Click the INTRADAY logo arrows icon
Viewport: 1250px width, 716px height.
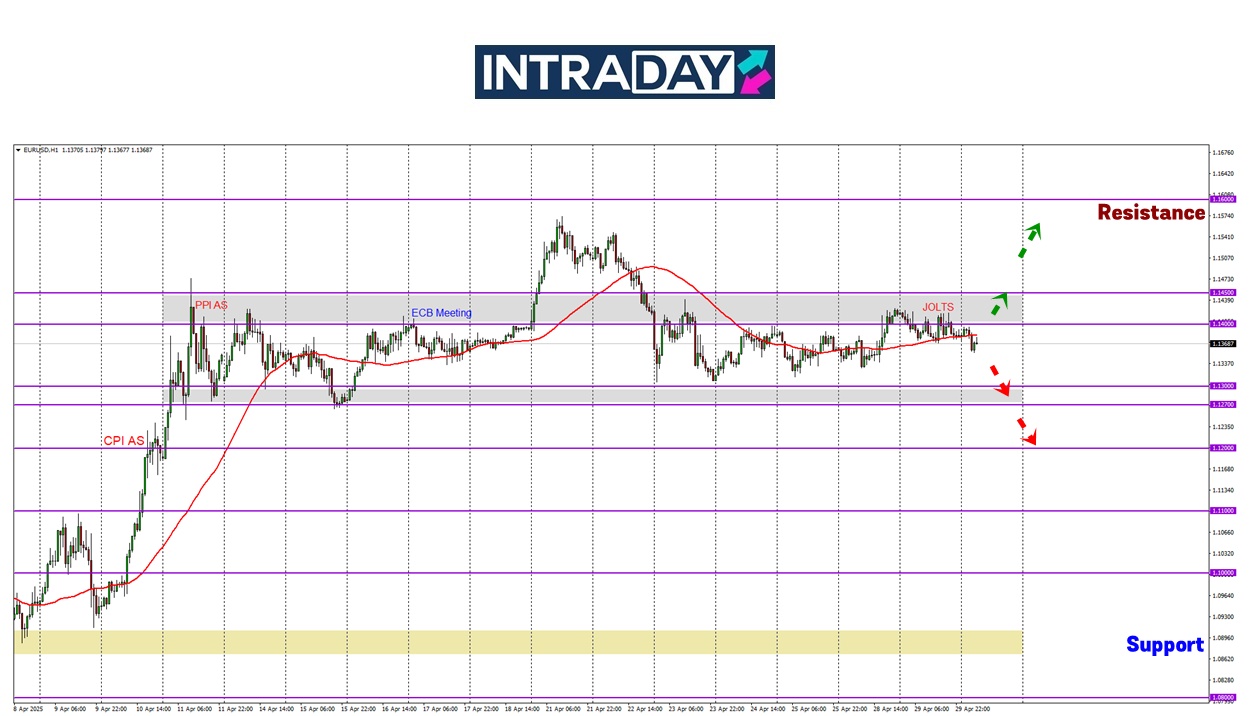click(x=755, y=72)
